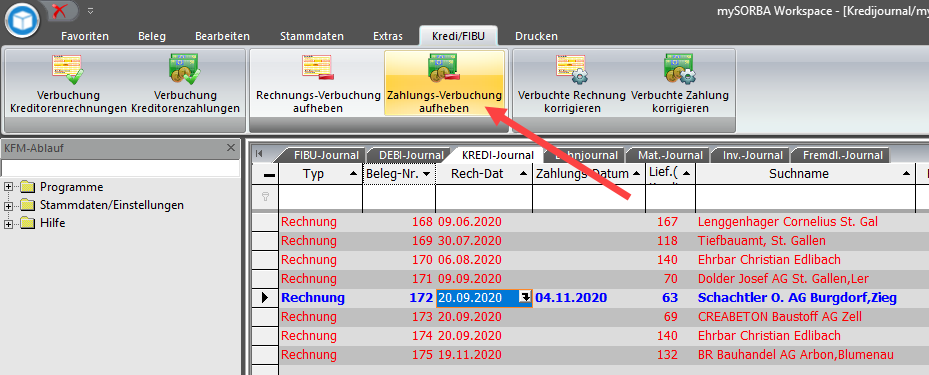The height and width of the screenshot is (375, 929).
Task: Open the quick access toolbar customize arrow
Action: pos(90,11)
